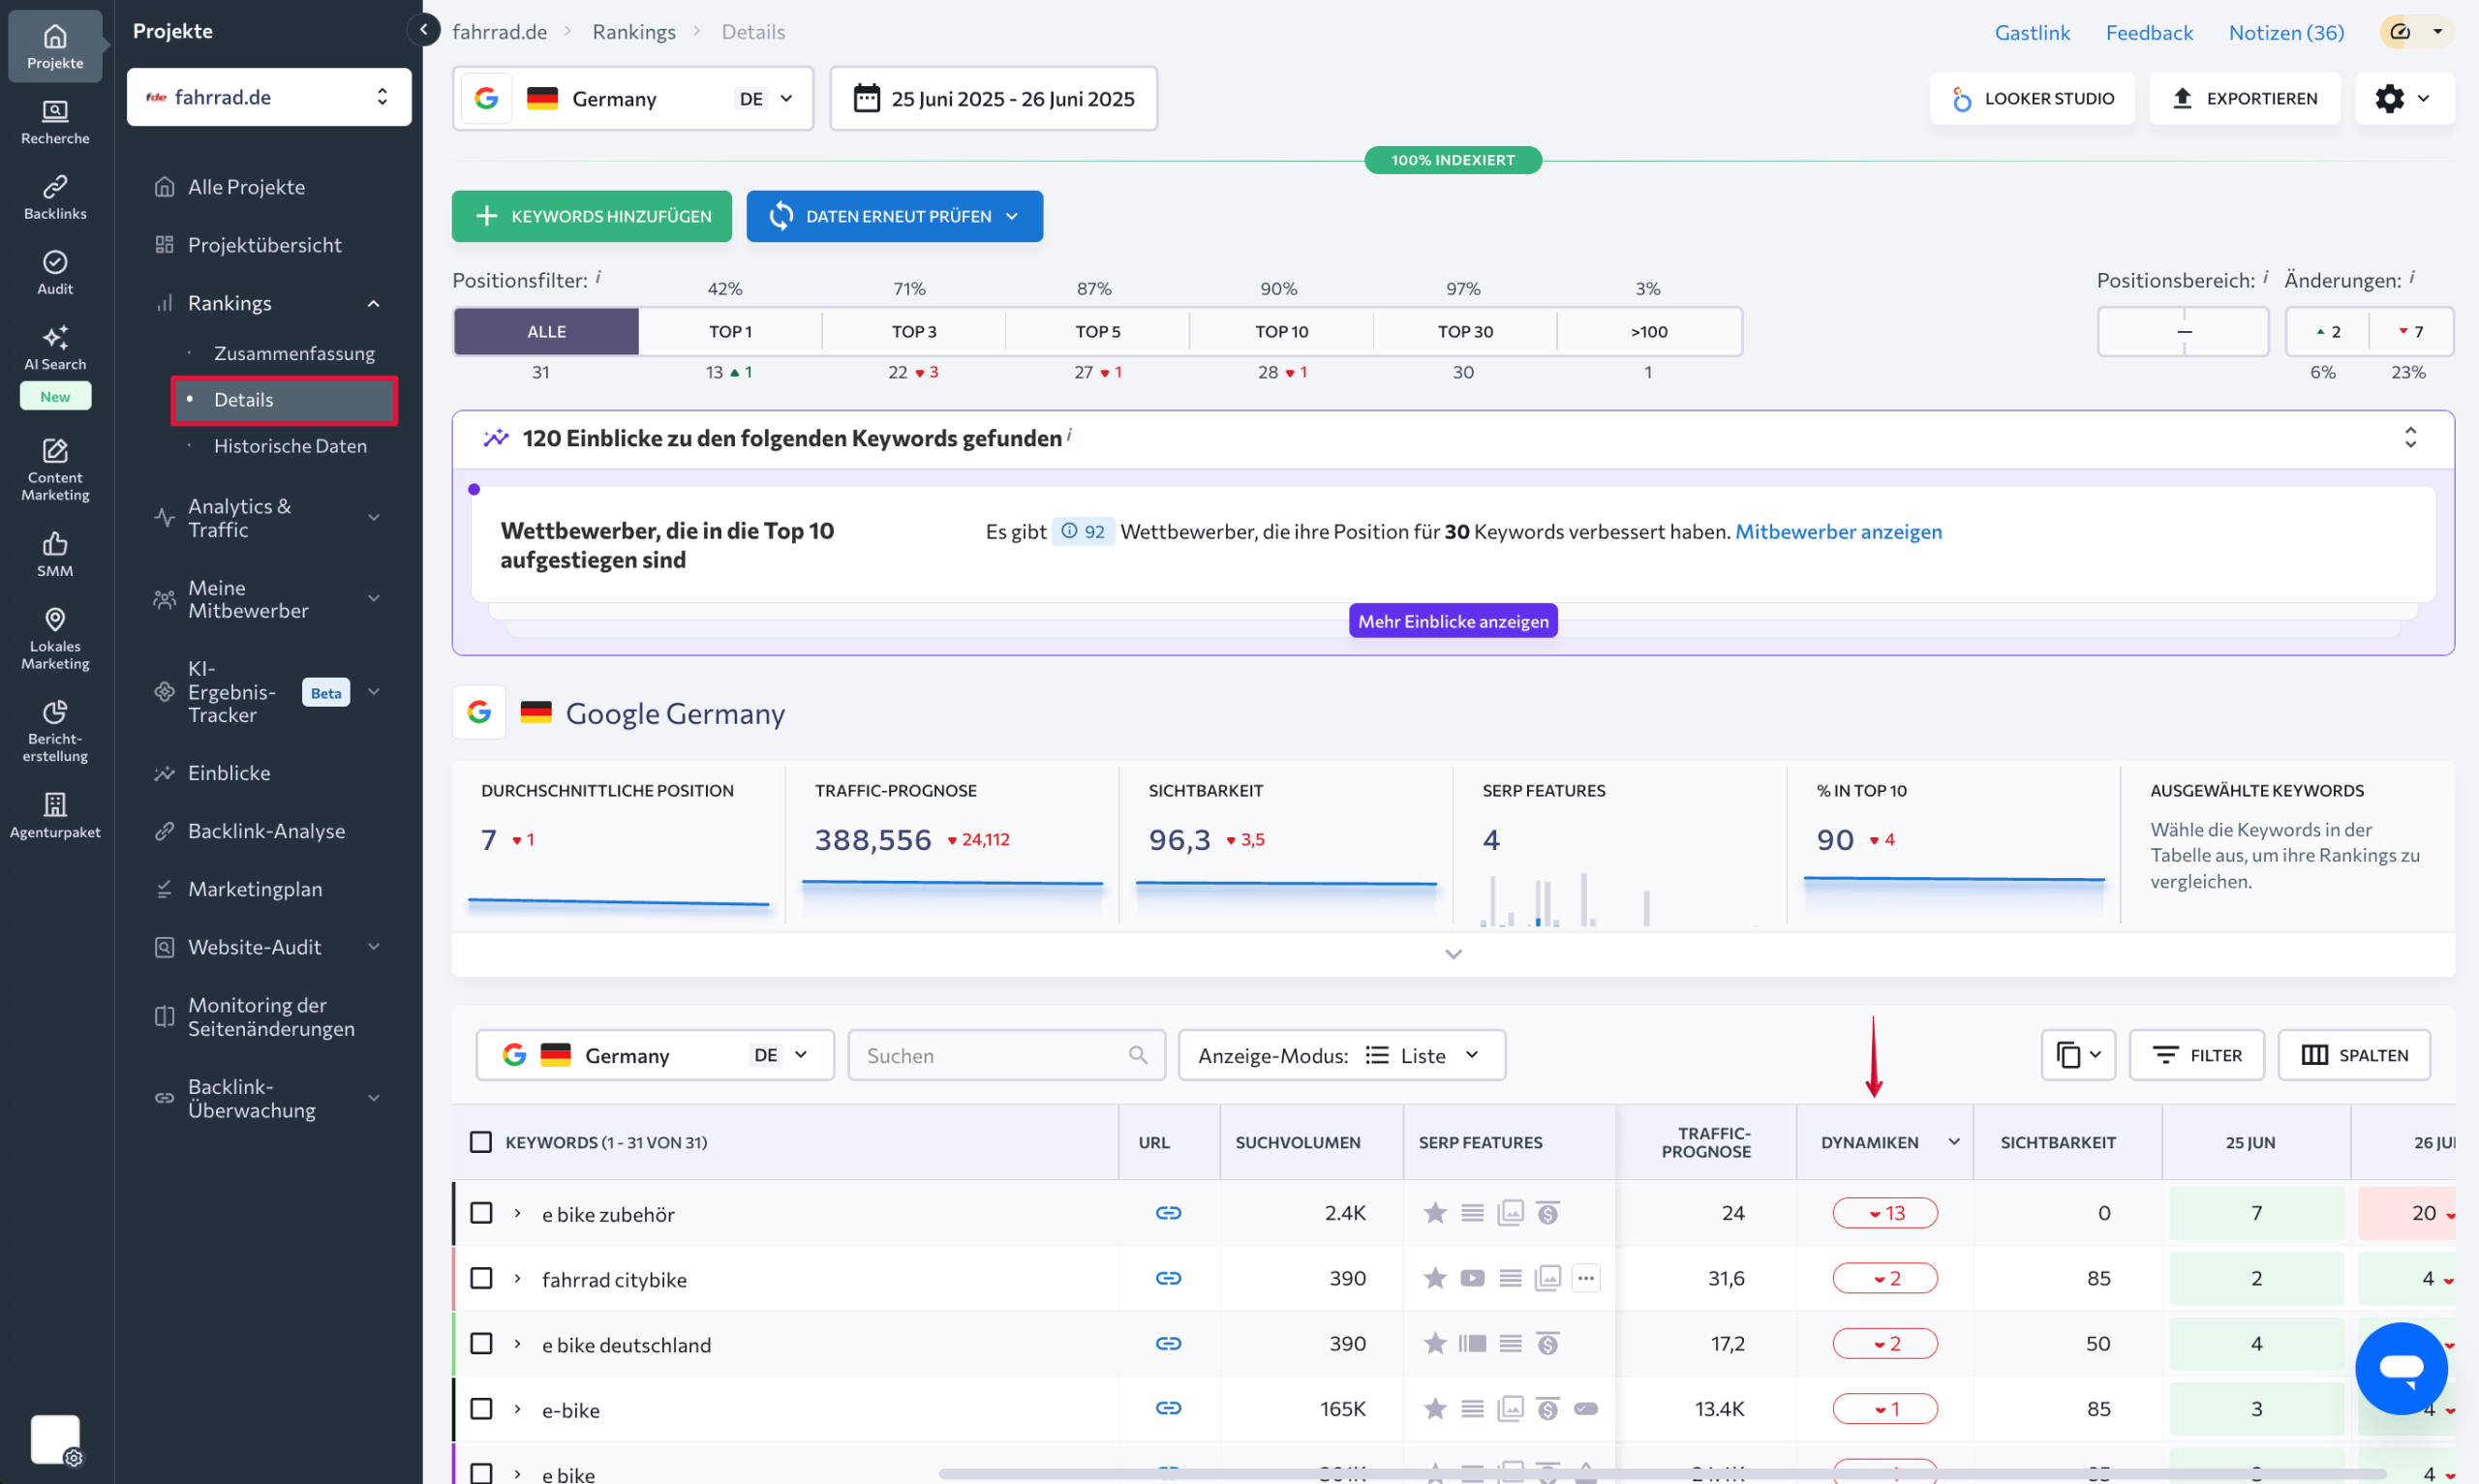Open the Berichterstellung icon
The image size is (2479, 1484).
tap(55, 731)
